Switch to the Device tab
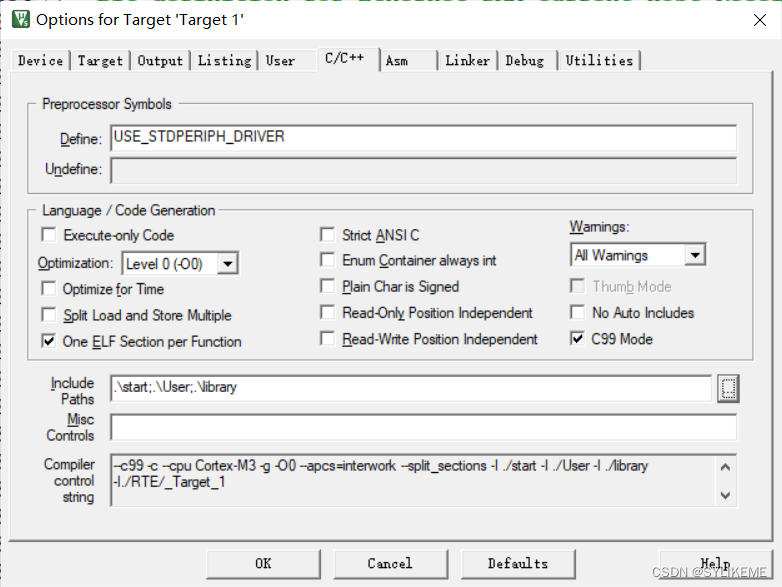The width and height of the screenshot is (782, 587). point(40,61)
